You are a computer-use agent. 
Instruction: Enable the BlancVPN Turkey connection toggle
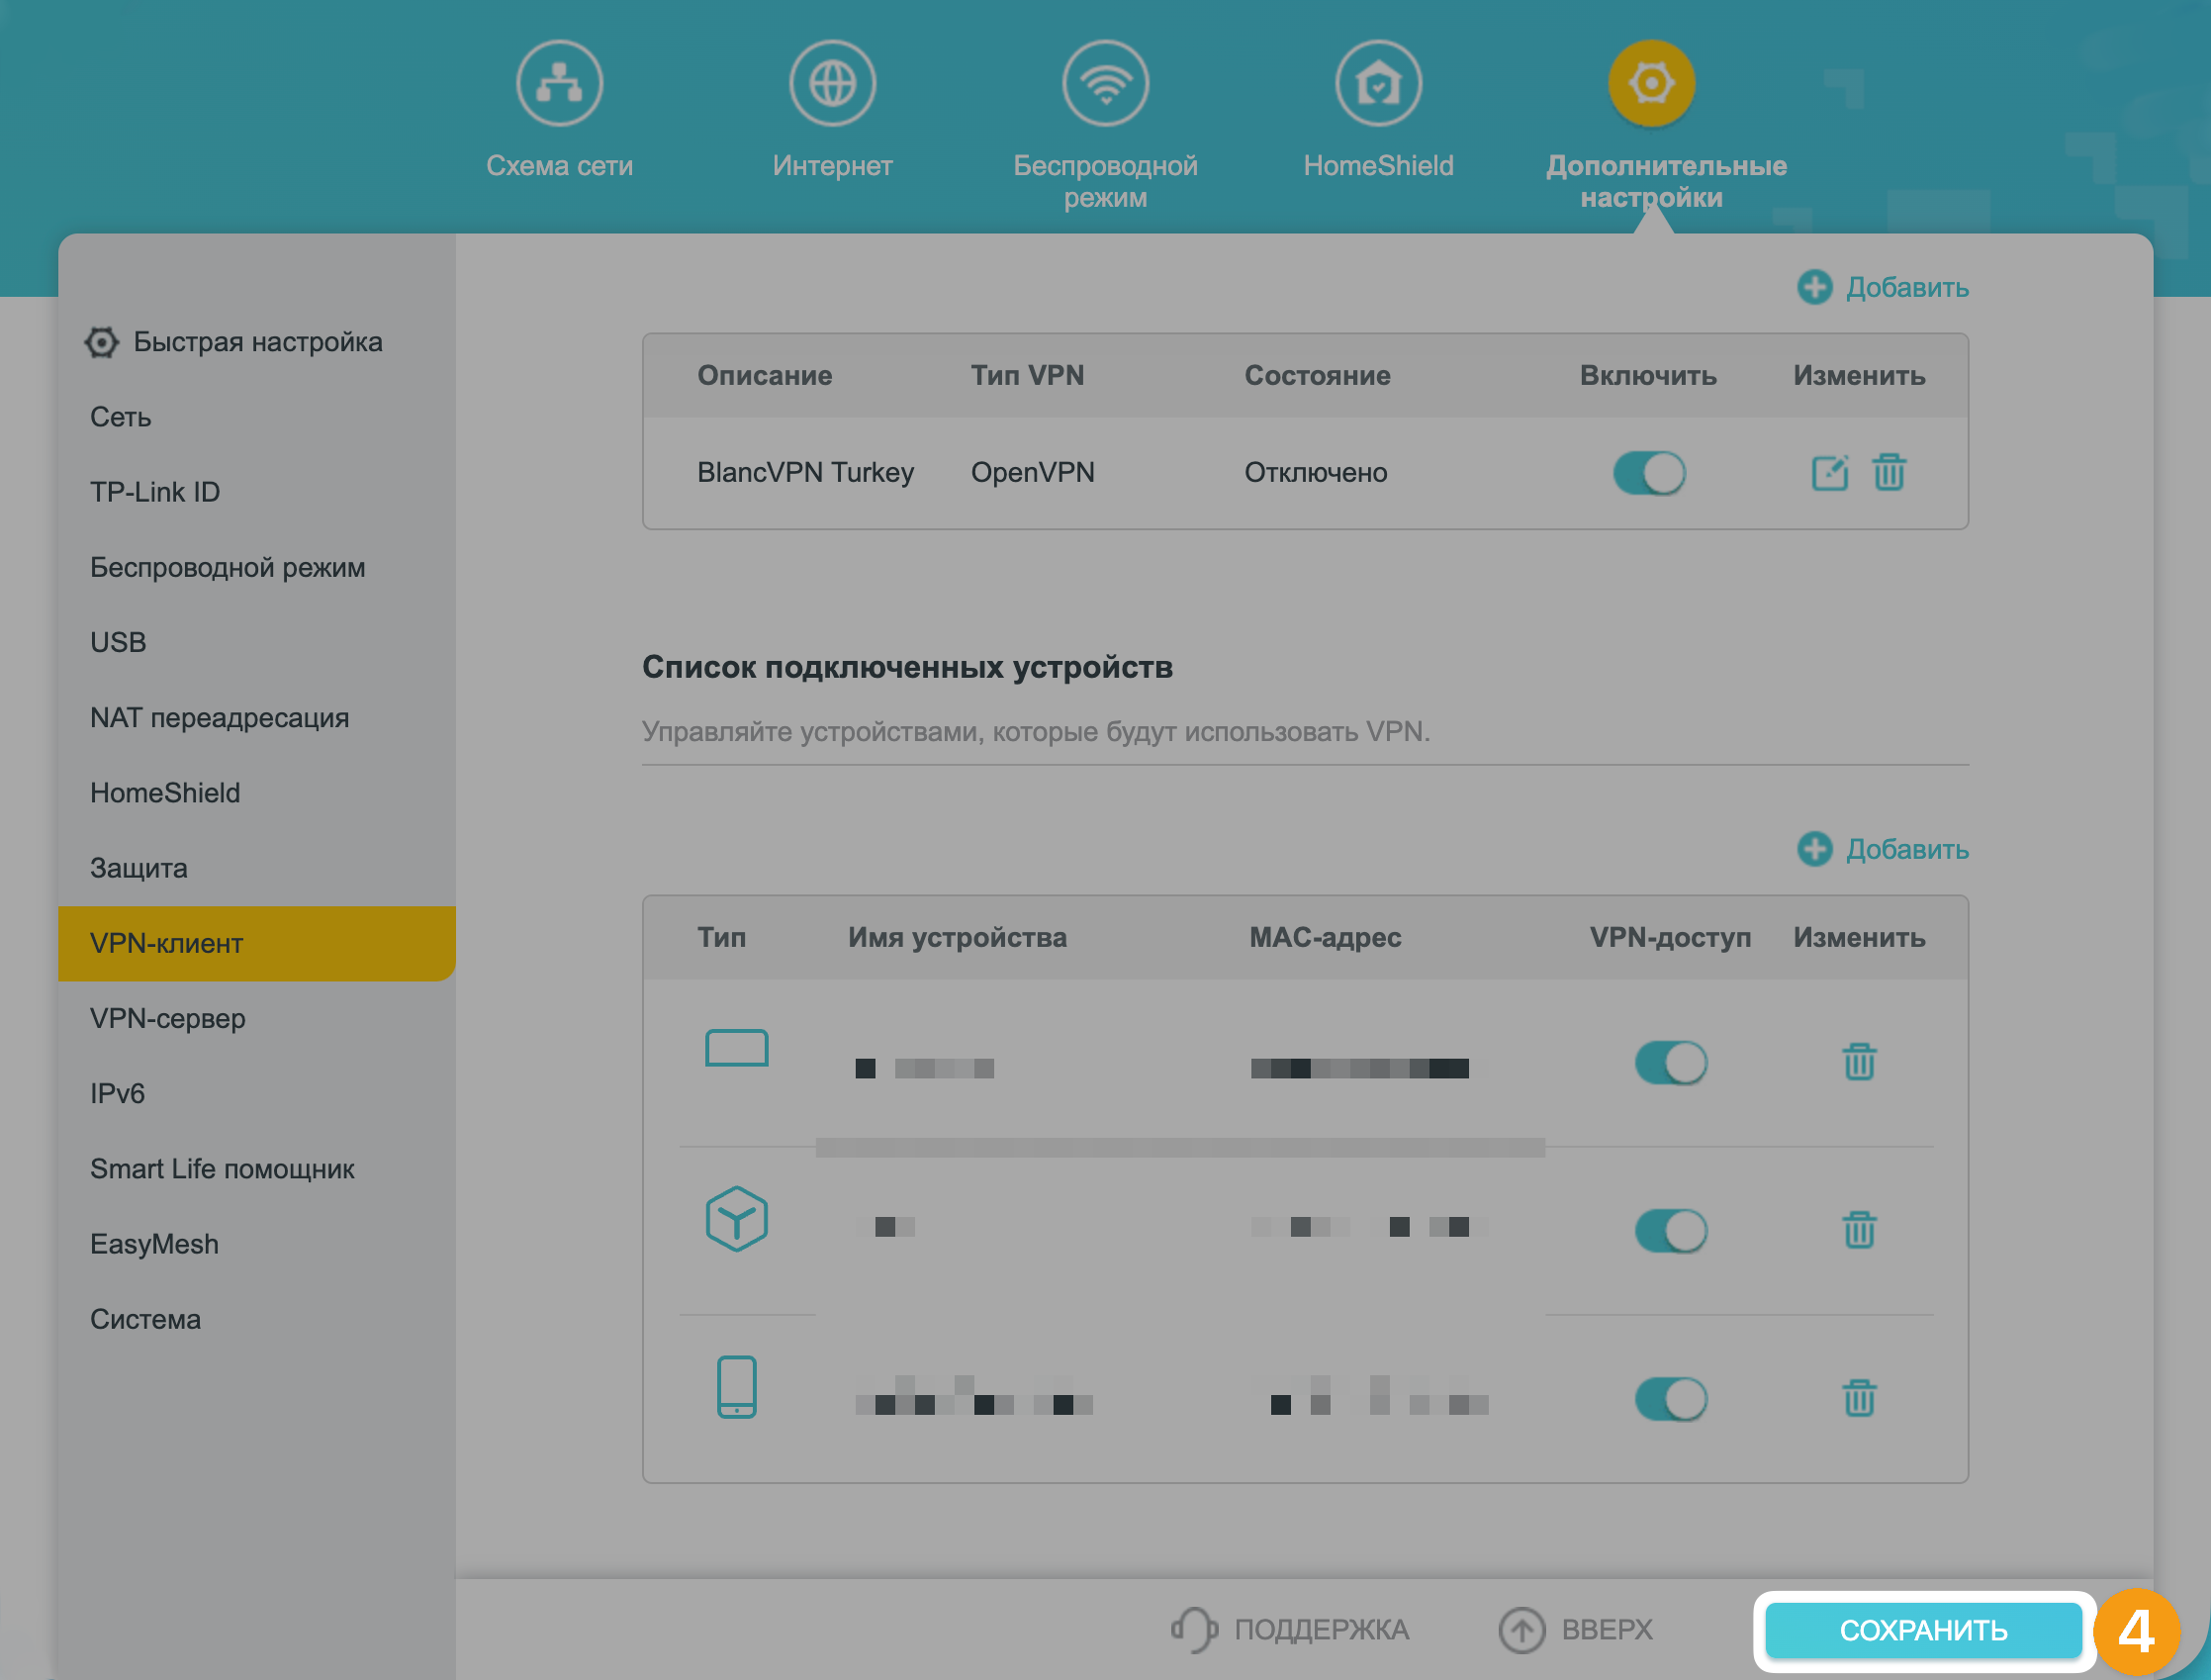1648,472
